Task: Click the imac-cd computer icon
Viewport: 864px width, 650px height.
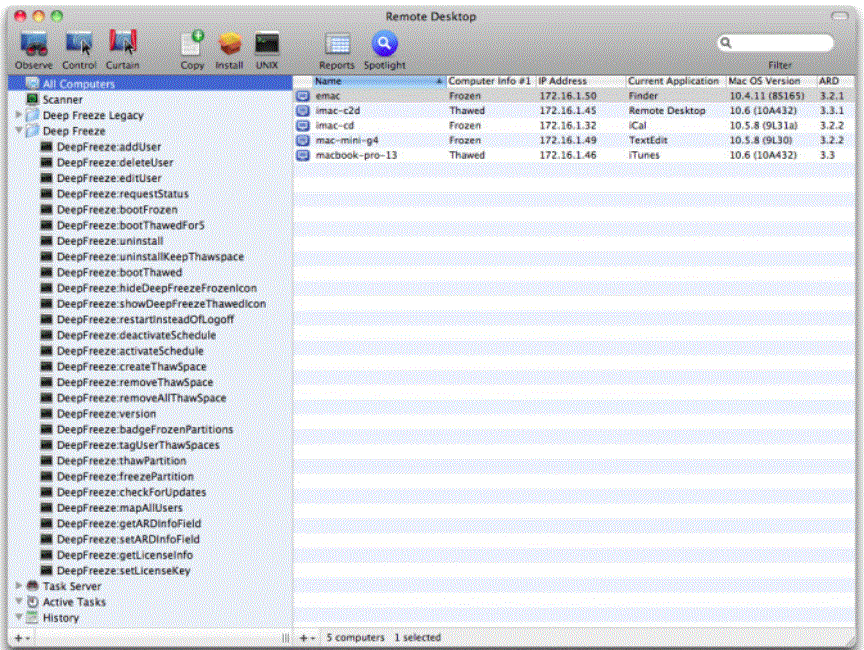Action: [303, 126]
